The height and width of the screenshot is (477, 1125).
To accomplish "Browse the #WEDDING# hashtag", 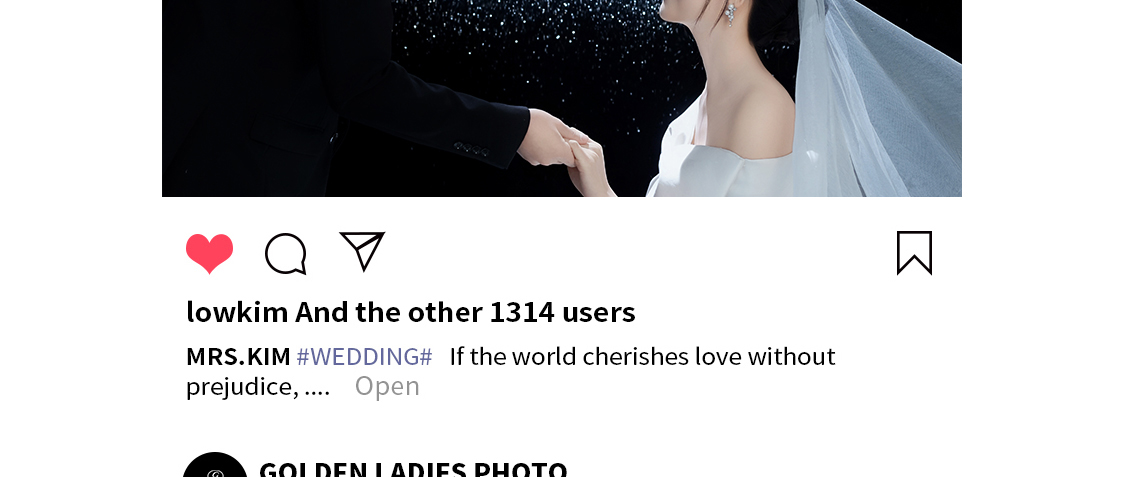I will pos(364,356).
